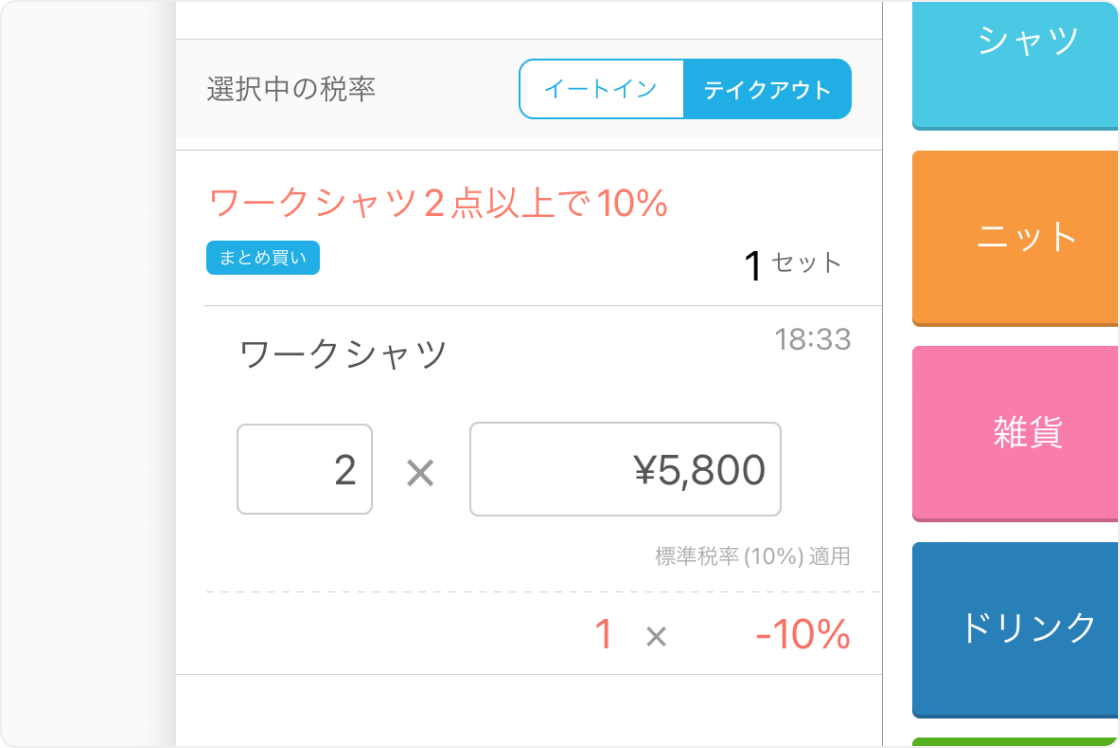Click the red -10% discount value
Screen dimensions: 1120x748
(803, 634)
